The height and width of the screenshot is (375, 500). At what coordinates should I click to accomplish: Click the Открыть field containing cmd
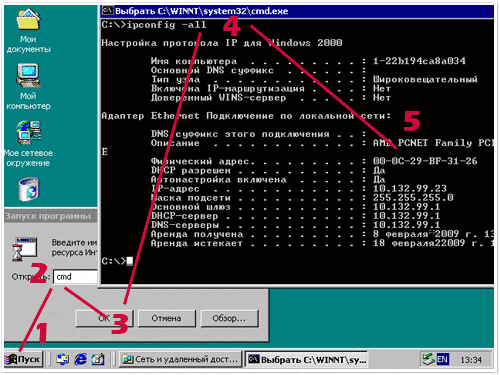click(75, 277)
